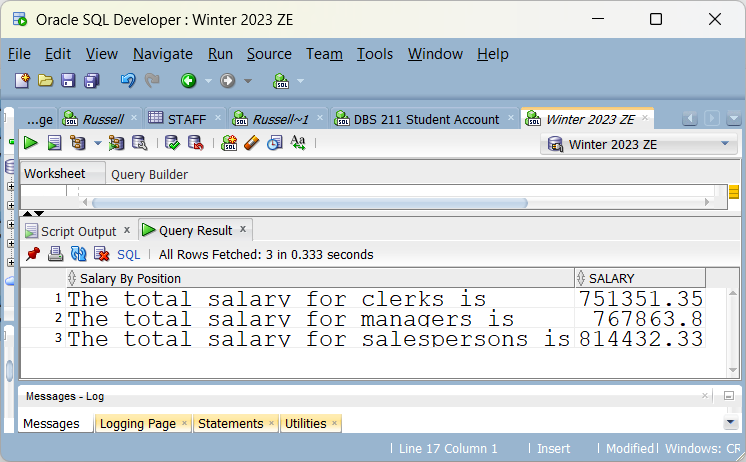Expand the tab list dropdown arrow
The height and width of the screenshot is (462, 746).
tap(734, 119)
